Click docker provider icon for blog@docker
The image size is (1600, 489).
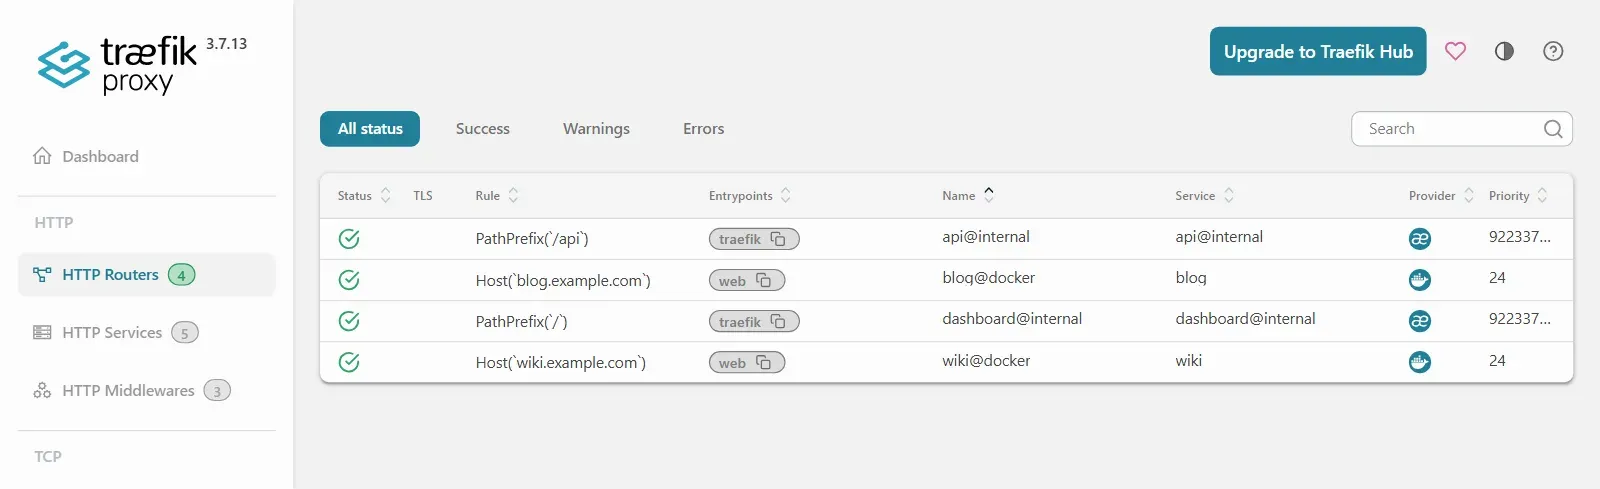(x=1420, y=280)
